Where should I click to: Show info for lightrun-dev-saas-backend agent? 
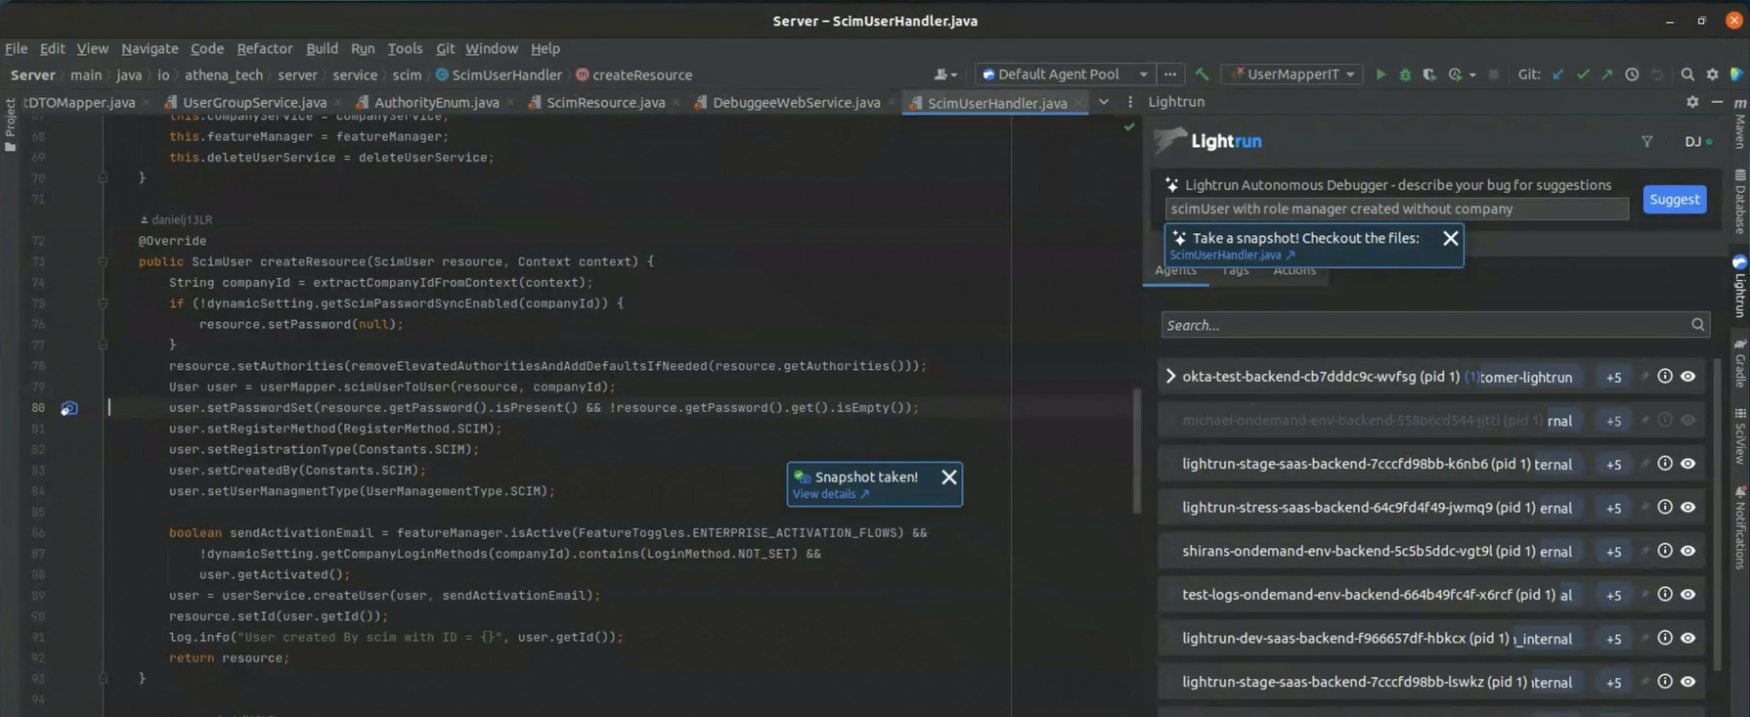point(1665,638)
